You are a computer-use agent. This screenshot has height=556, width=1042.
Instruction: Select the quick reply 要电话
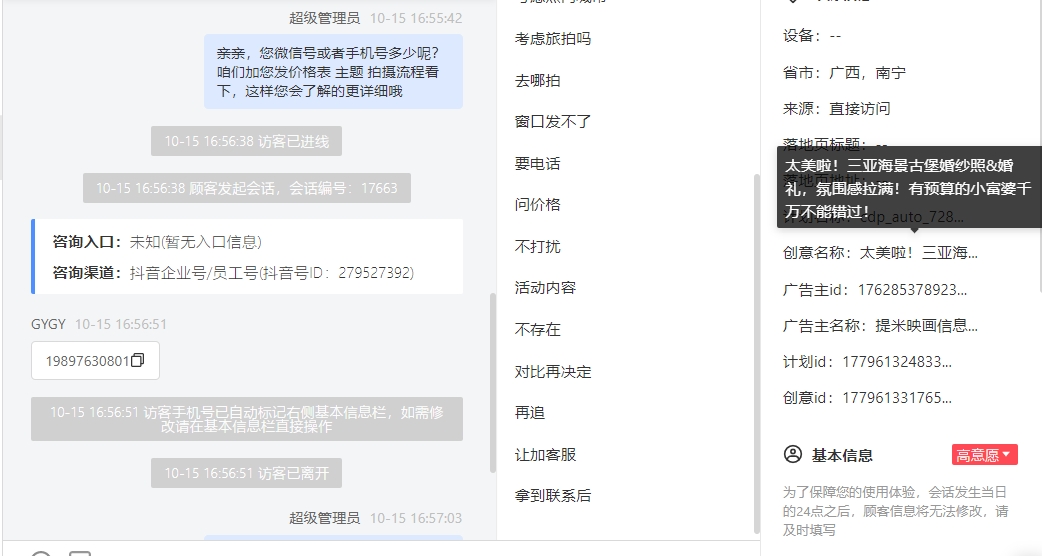tap(537, 163)
